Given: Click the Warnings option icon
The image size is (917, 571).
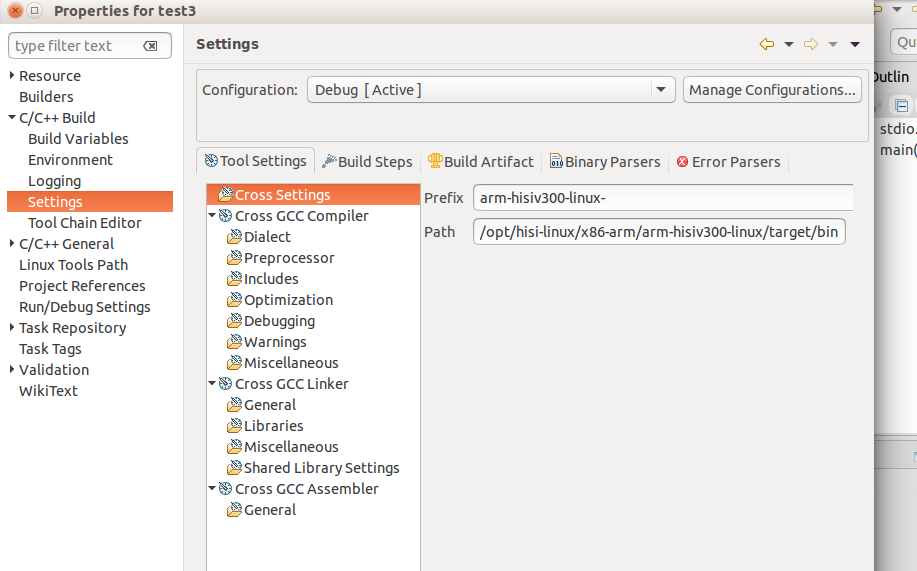Looking at the screenshot, I should pos(235,342).
